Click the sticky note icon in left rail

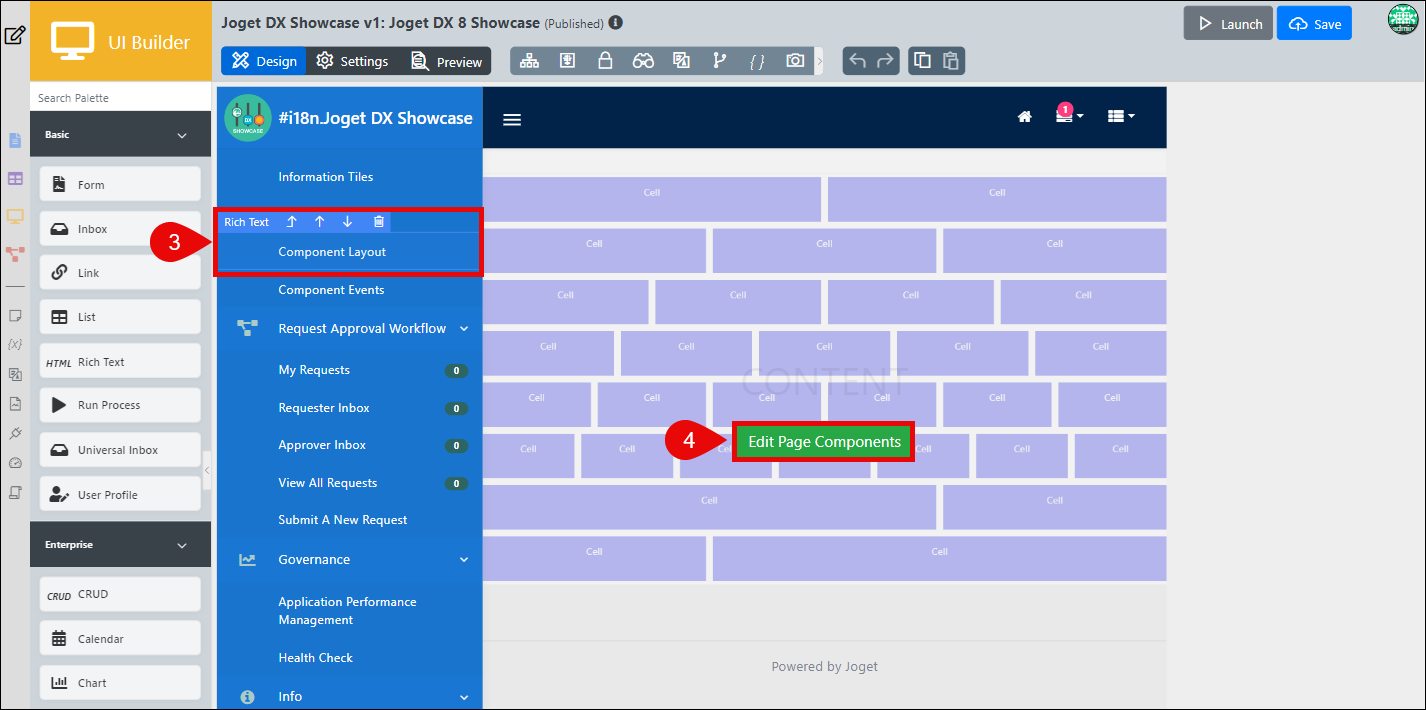tap(15, 315)
